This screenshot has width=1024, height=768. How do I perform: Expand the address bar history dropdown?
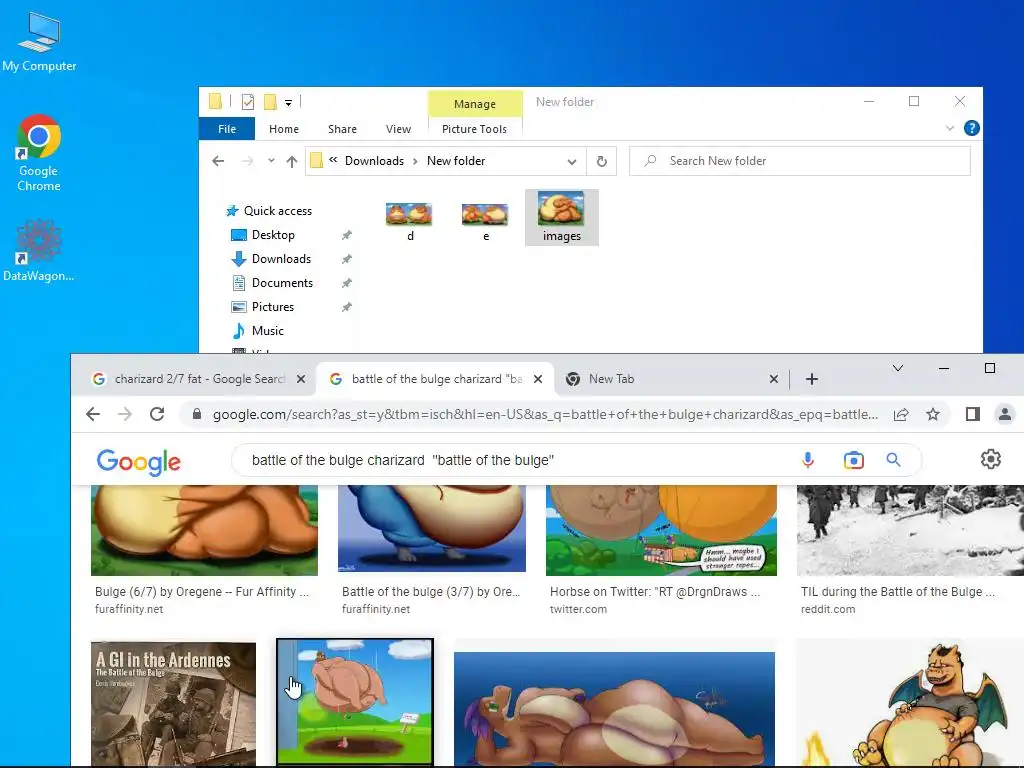click(x=571, y=161)
